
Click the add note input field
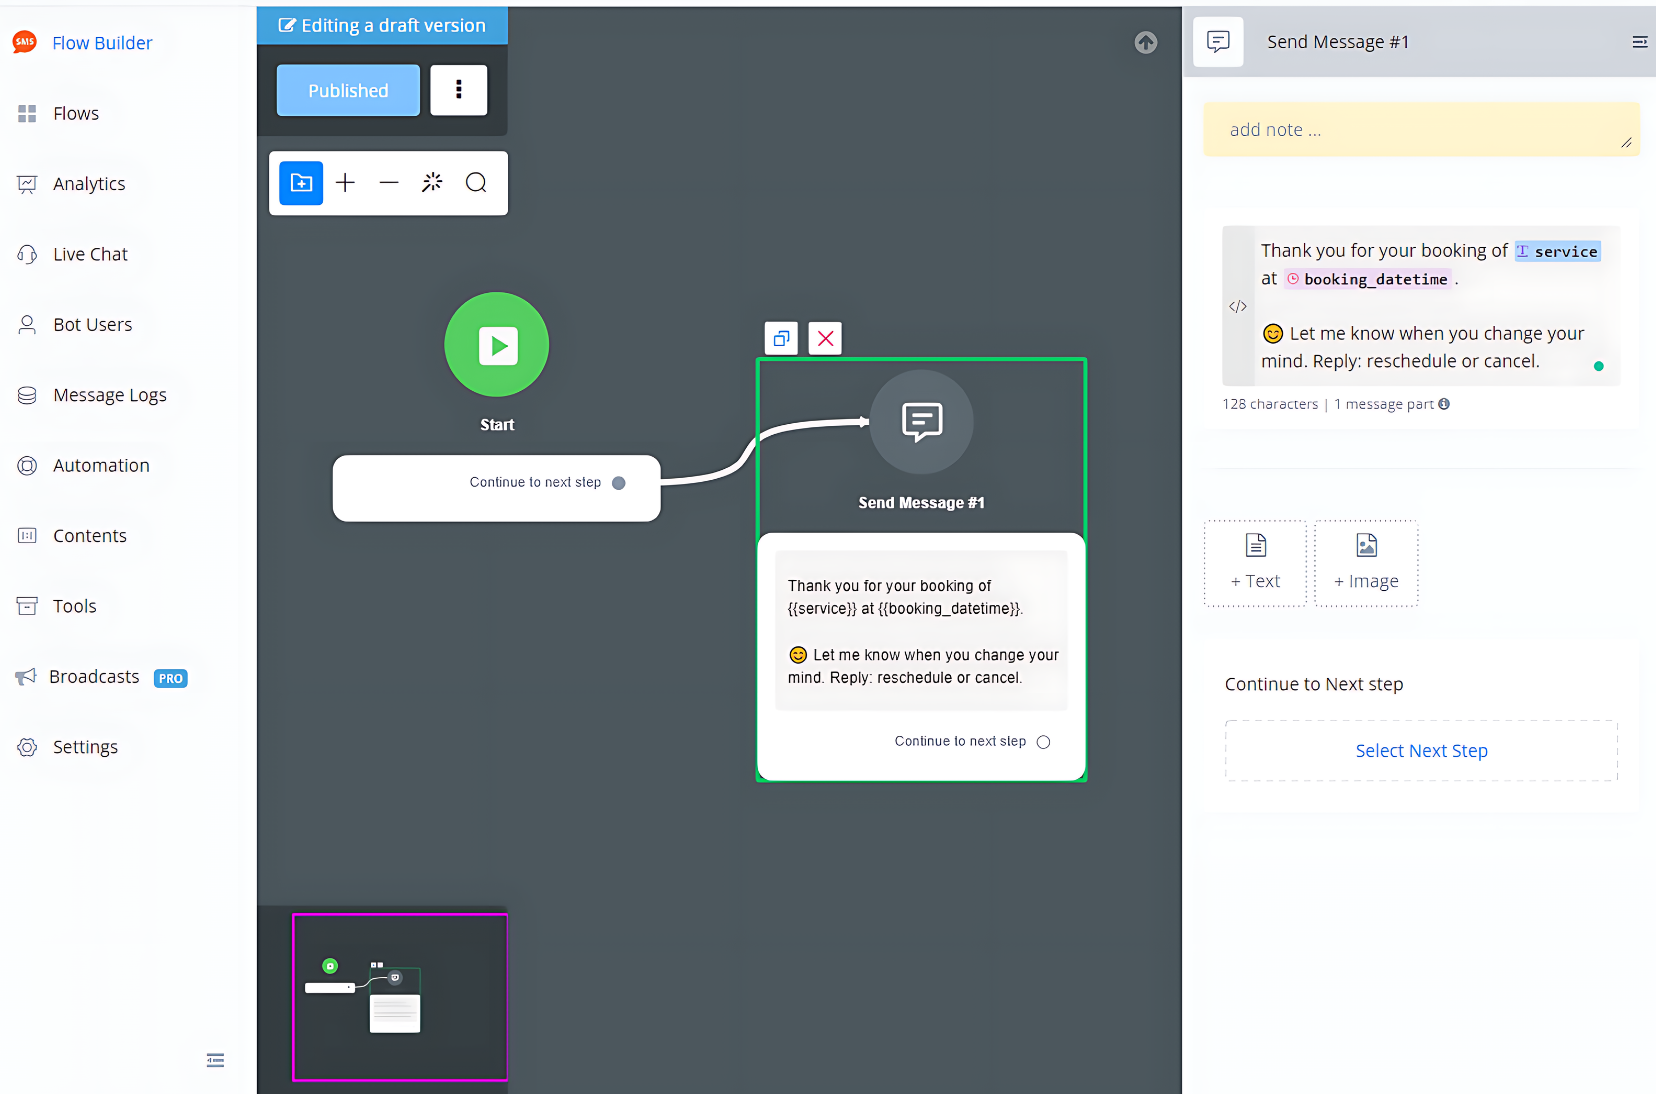1420,130
